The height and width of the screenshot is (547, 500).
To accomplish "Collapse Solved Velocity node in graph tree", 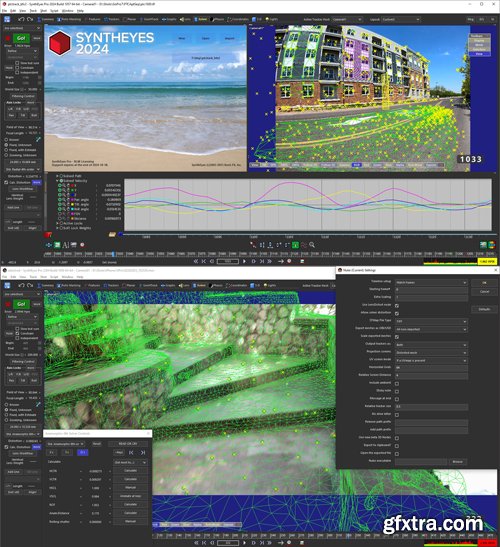I will click(58, 181).
